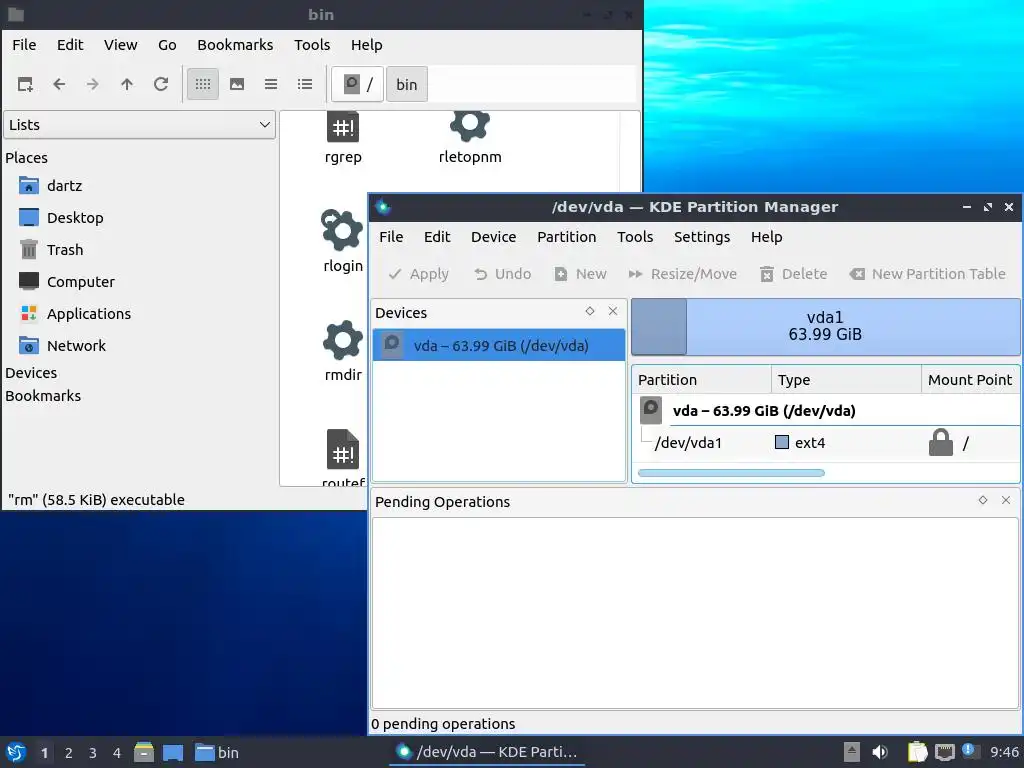Viewport: 1024px width, 768px height.
Task: Click New partition toolbar button
Action: point(581,274)
